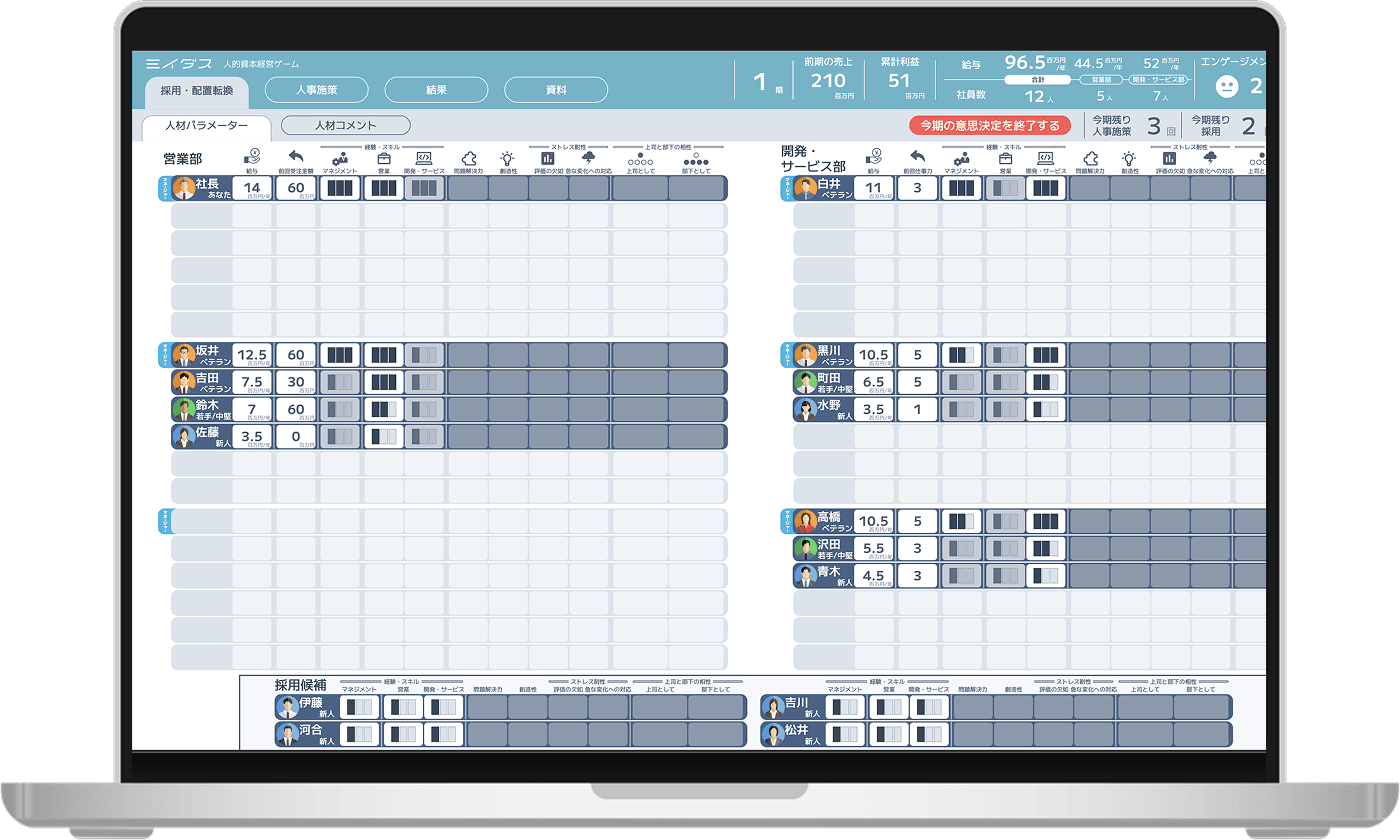Select the 開発・サービス部 salary pill in header

(1158, 79)
